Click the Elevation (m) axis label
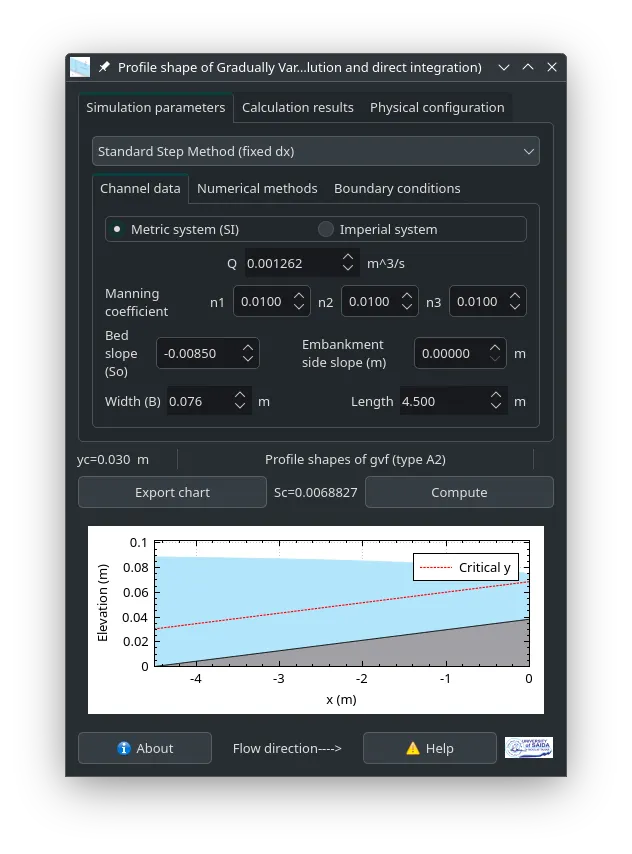Viewport: 632px width, 854px height. (x=102, y=603)
